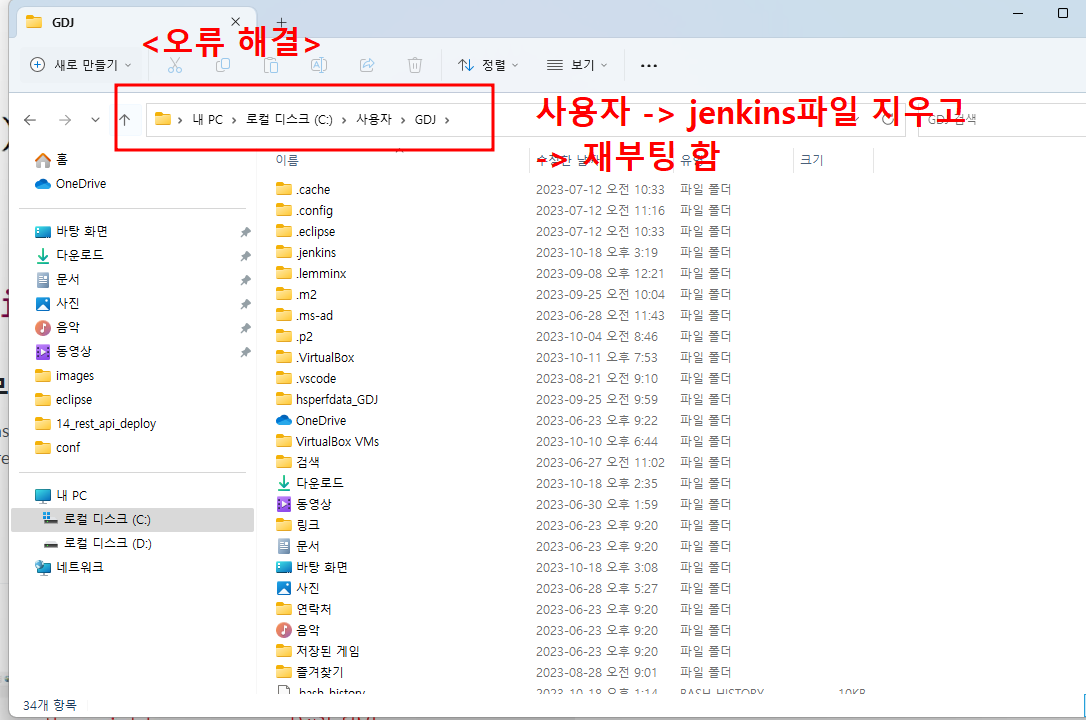This screenshot has height=720, width=1086.
Task: Sort by 크기 column header
Action: [811, 160]
